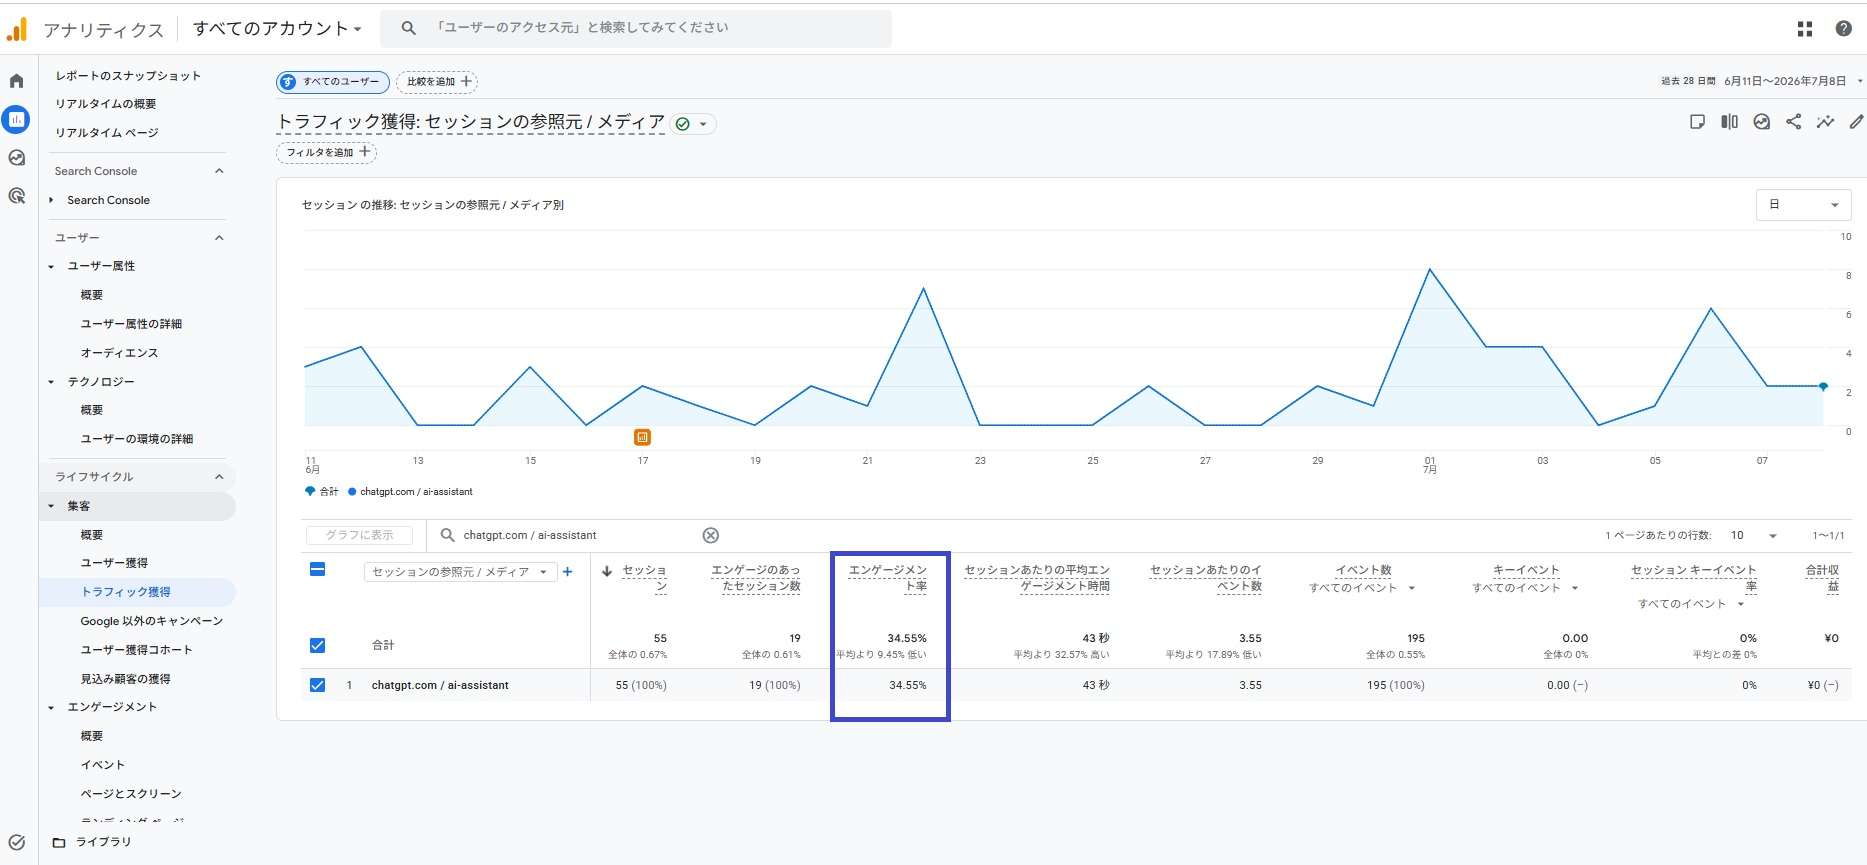
Task: Open the Advertising icon in left rail
Action: tap(16, 196)
